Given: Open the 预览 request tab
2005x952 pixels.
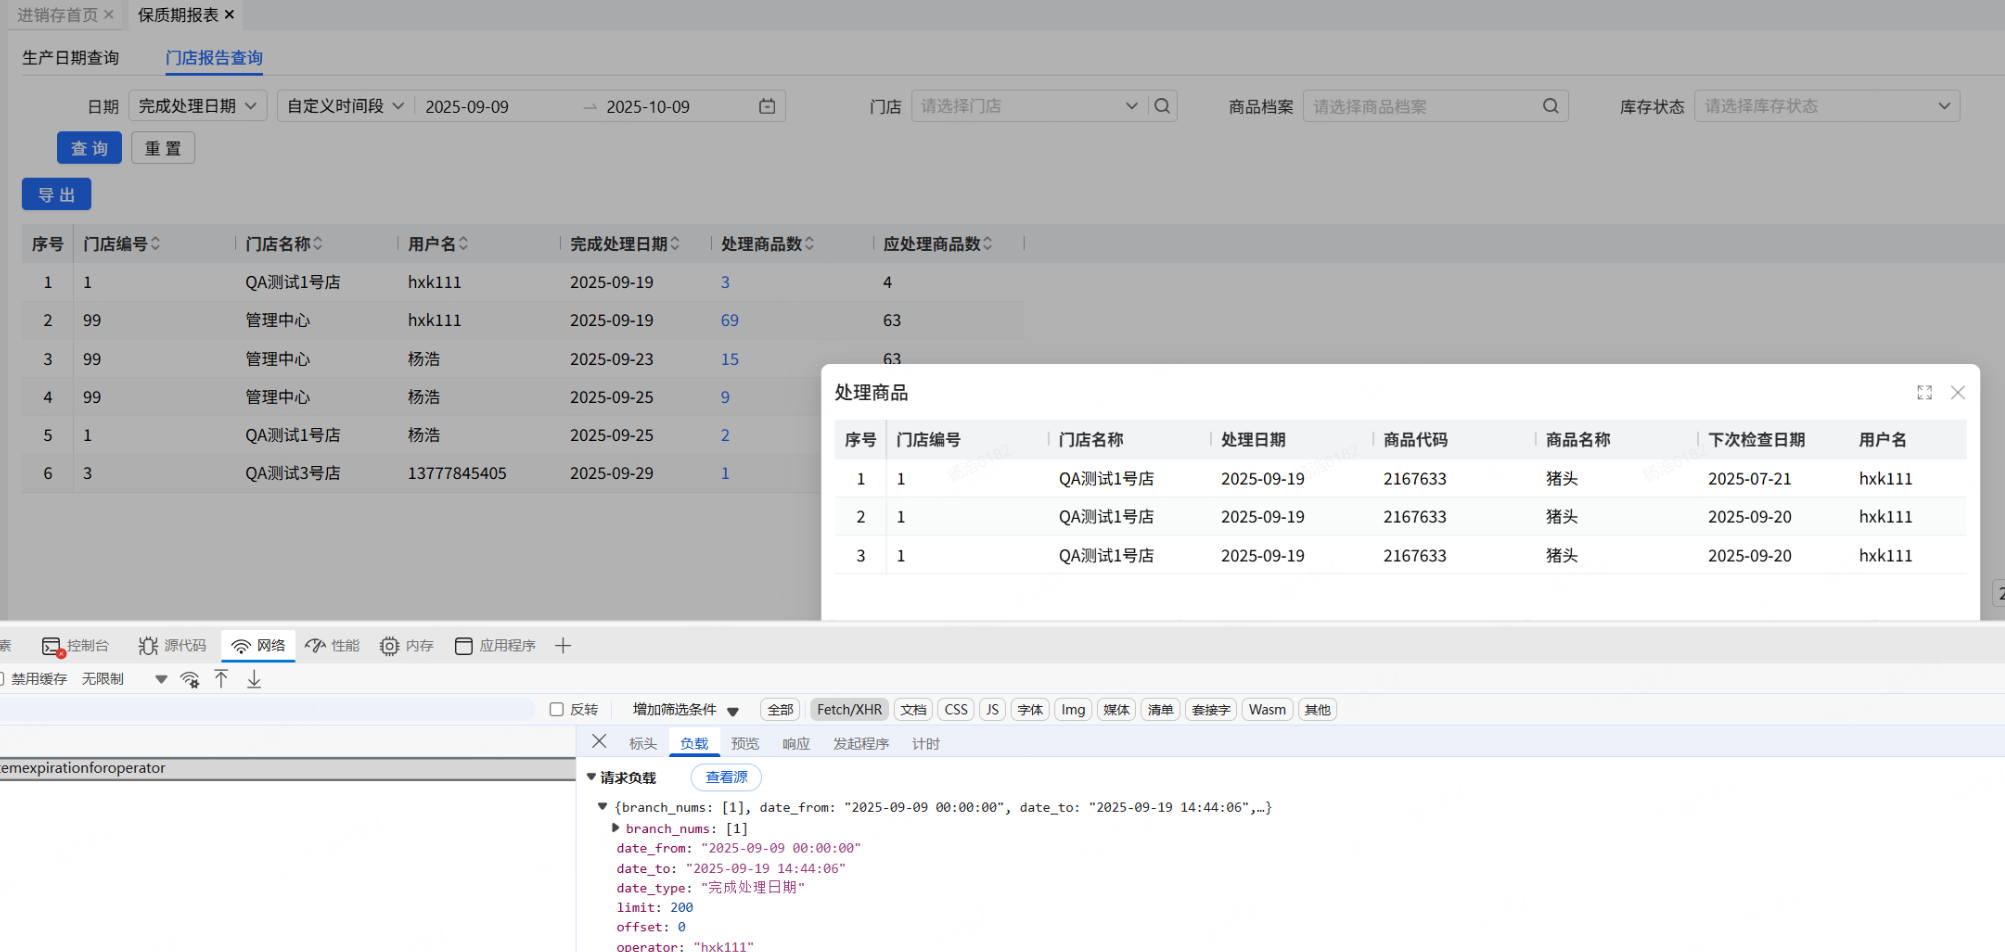Looking at the screenshot, I should (x=745, y=744).
